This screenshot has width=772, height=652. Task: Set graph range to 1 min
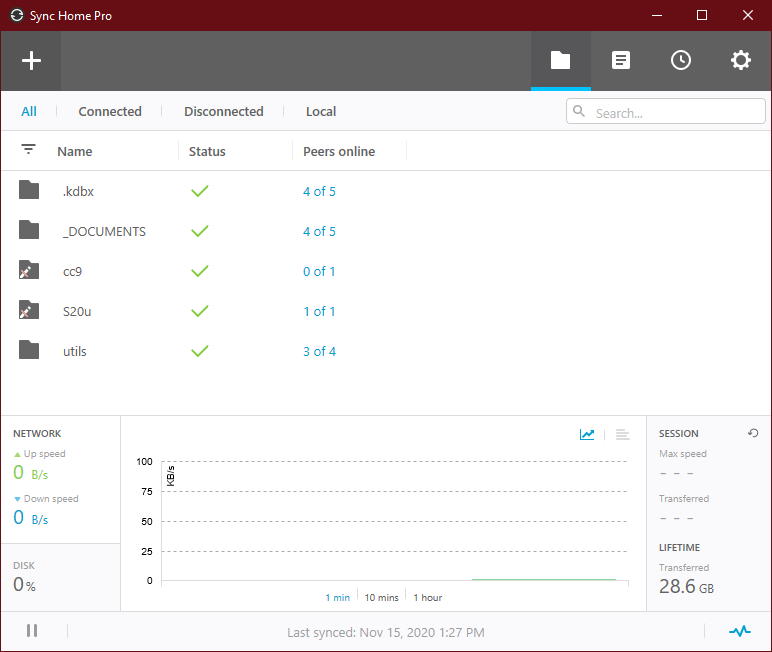[x=338, y=597]
